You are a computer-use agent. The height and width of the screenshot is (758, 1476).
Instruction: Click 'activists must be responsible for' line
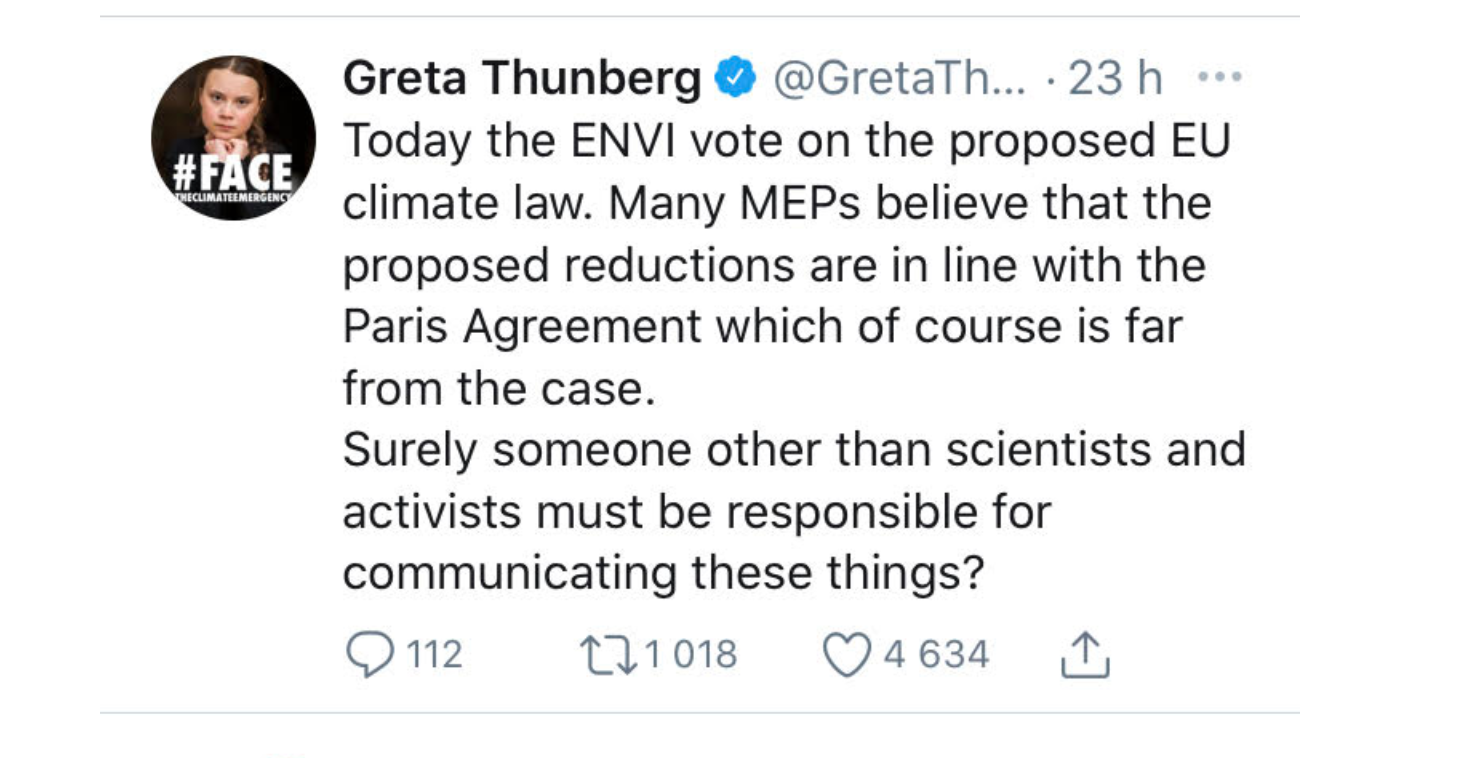(697, 512)
